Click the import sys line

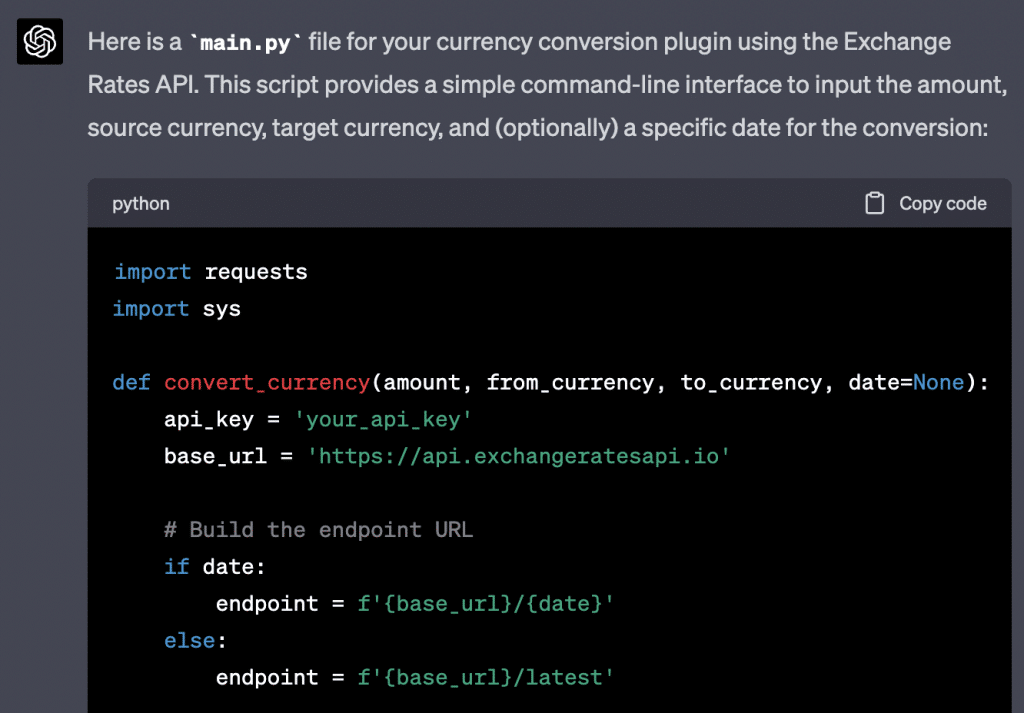tap(177, 308)
